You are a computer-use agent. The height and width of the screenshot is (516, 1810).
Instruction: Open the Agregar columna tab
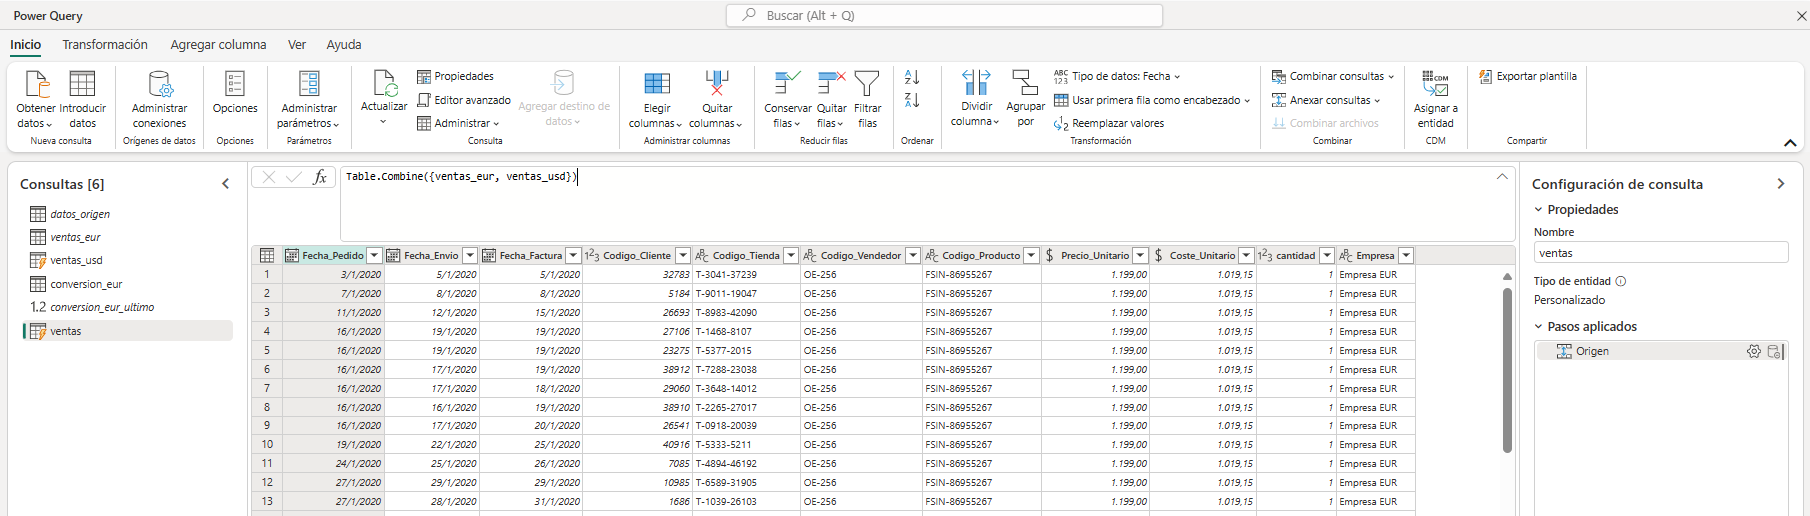coord(218,45)
